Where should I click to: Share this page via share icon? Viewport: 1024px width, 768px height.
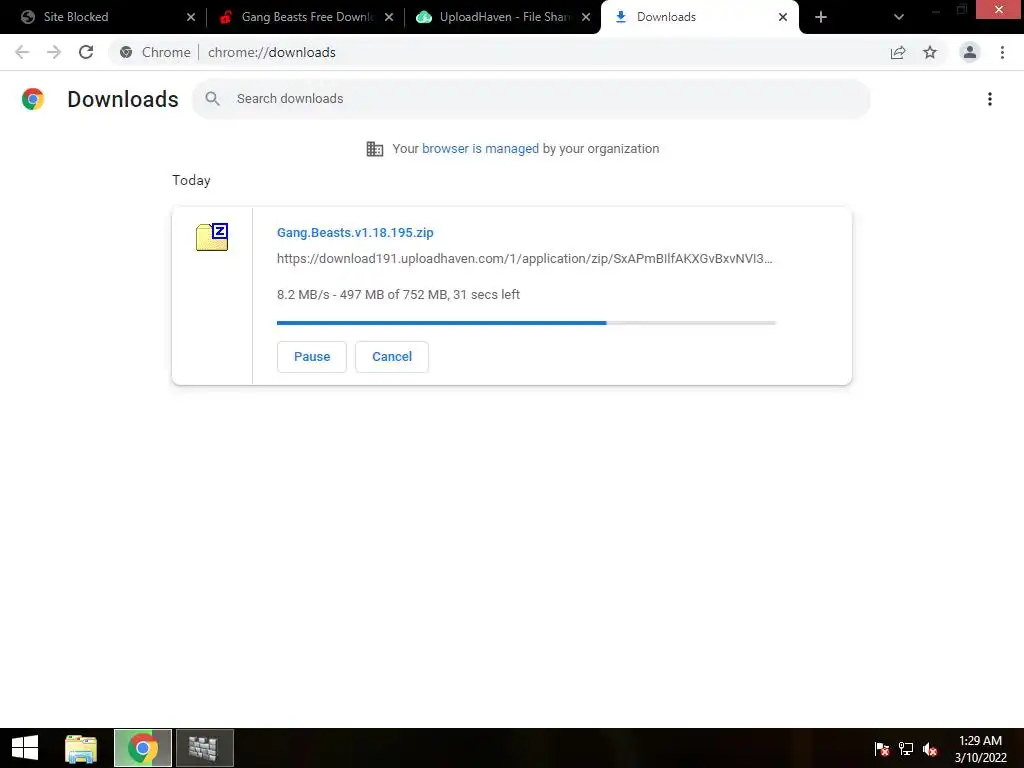[x=898, y=52]
